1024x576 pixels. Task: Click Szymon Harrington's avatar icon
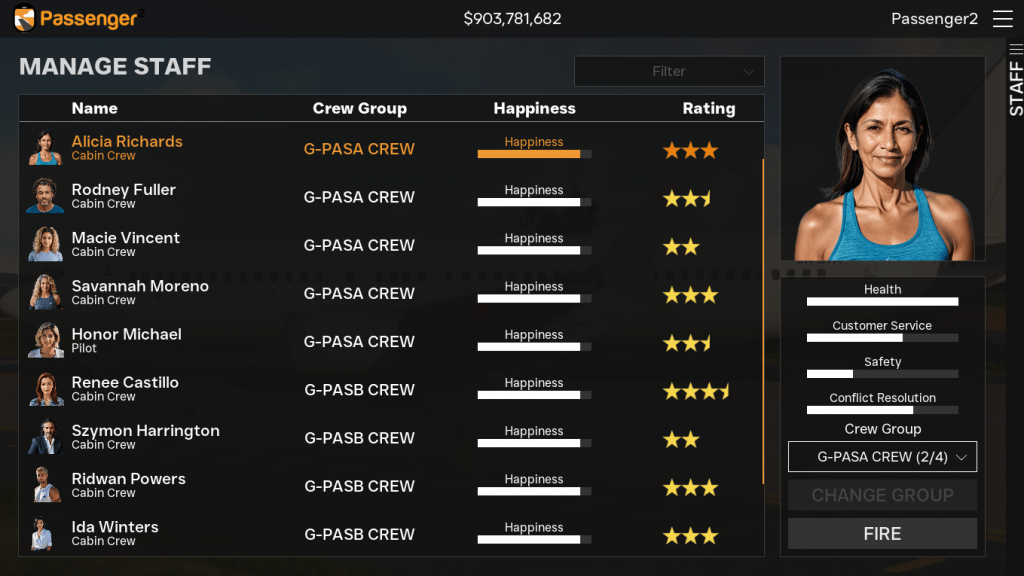[45, 437]
